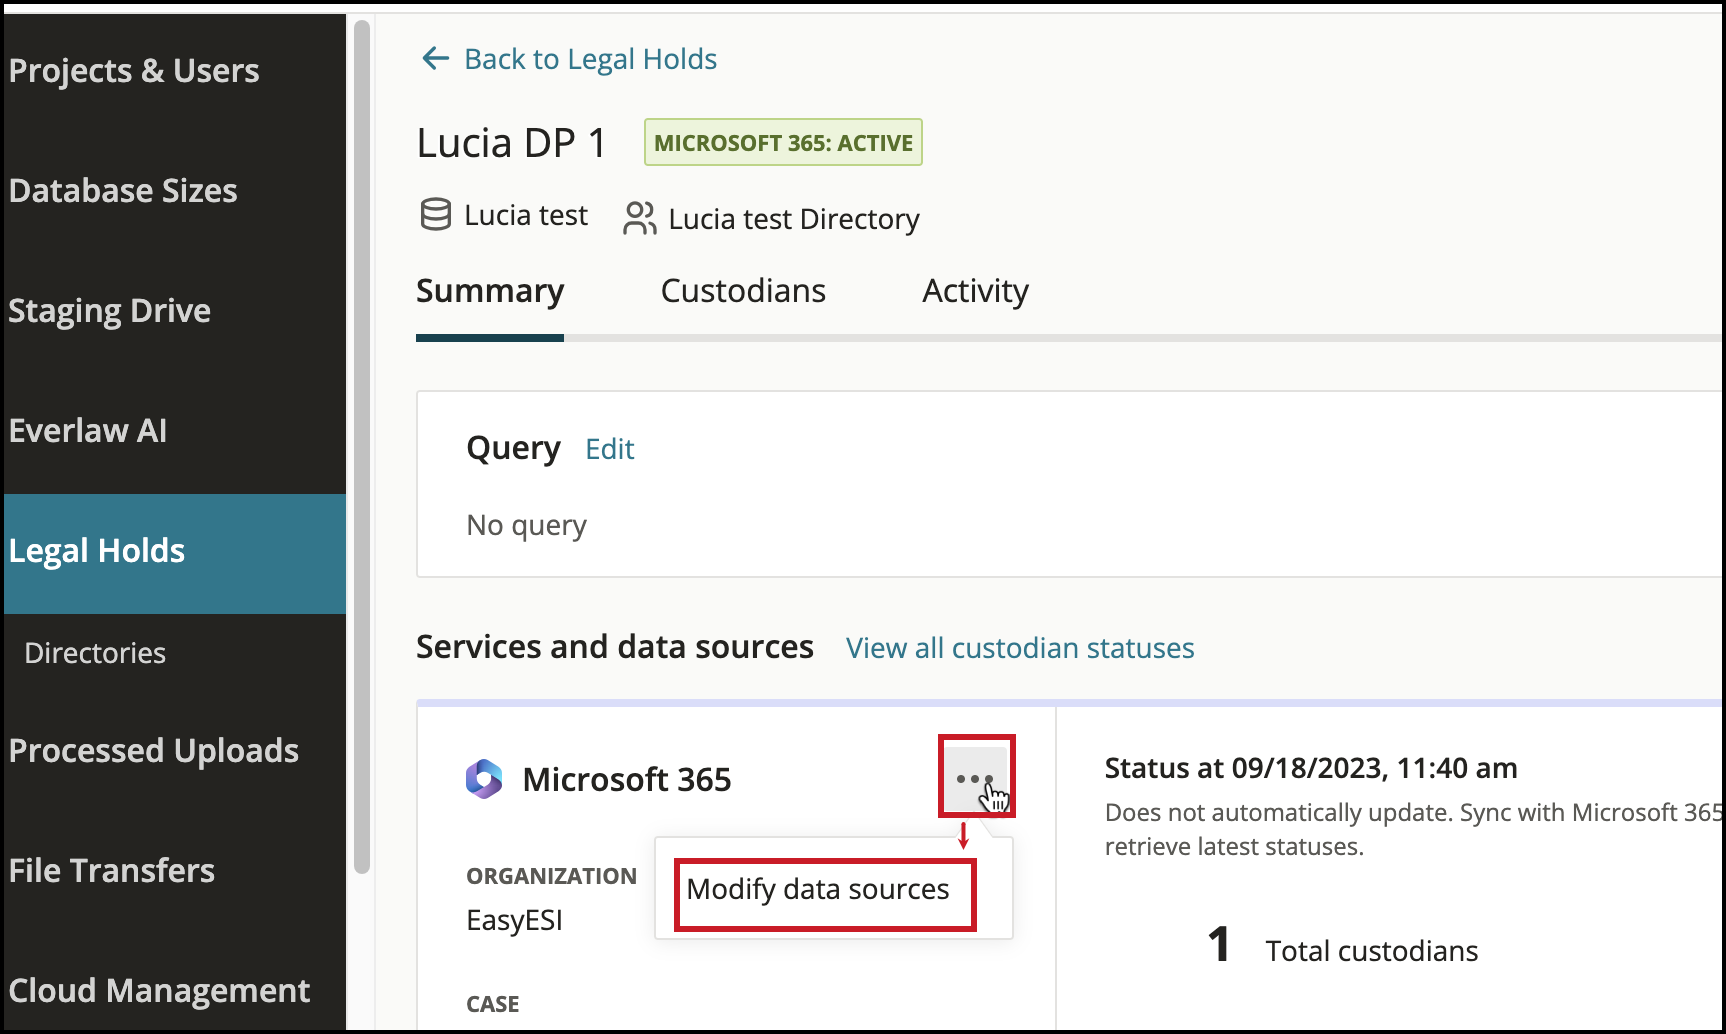Click the ORGANIZATION field label

[552, 876]
